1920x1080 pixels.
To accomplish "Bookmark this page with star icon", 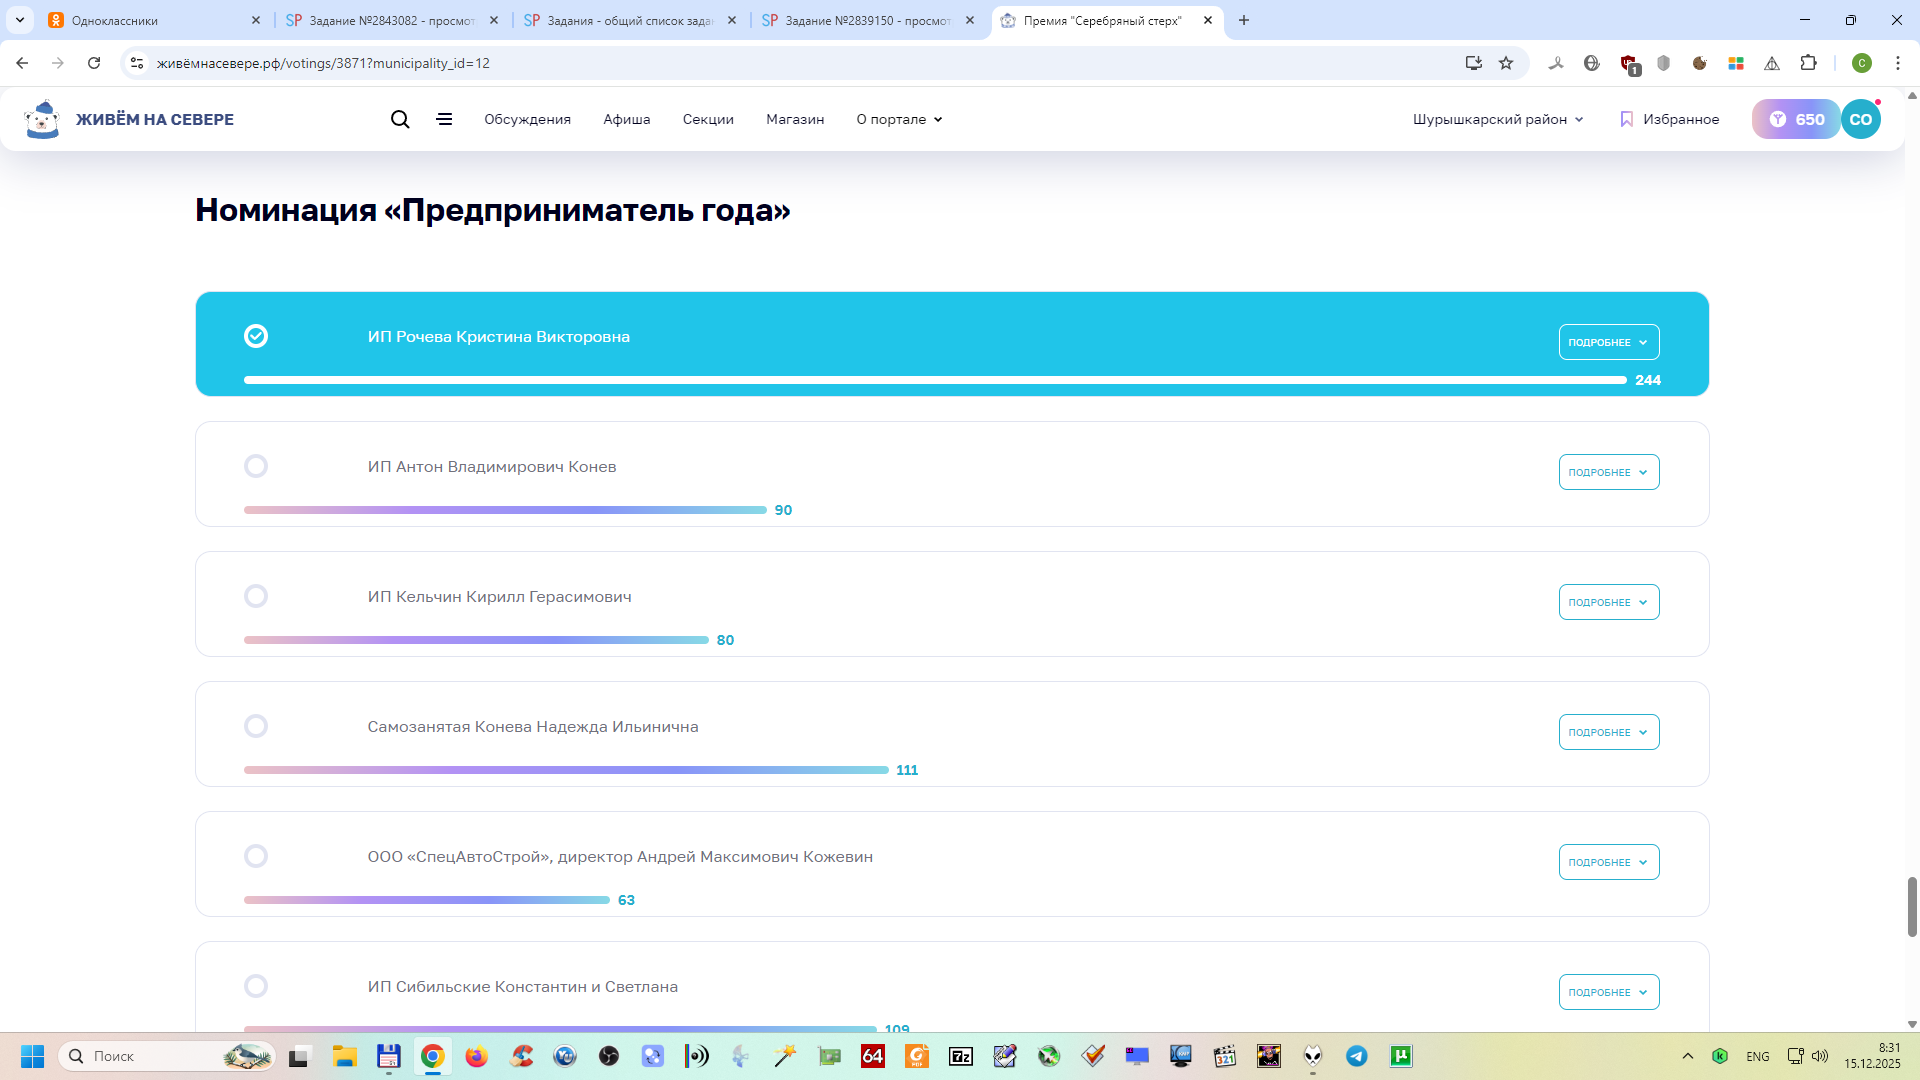I will click(1506, 63).
